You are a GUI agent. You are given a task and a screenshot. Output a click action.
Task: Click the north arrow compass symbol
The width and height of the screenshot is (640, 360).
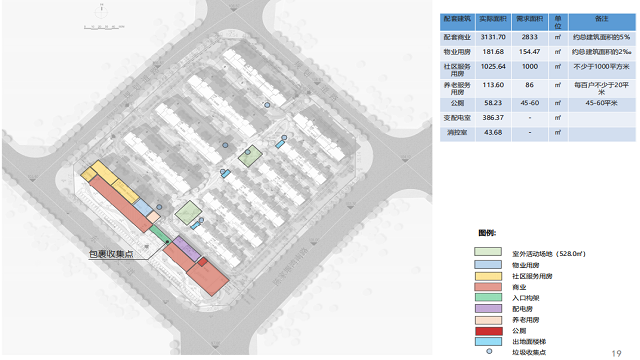101,11
